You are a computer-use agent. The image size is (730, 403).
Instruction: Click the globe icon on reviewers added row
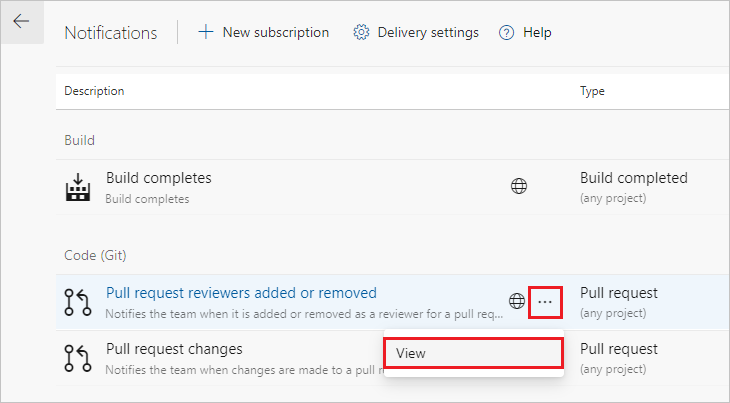(x=517, y=301)
